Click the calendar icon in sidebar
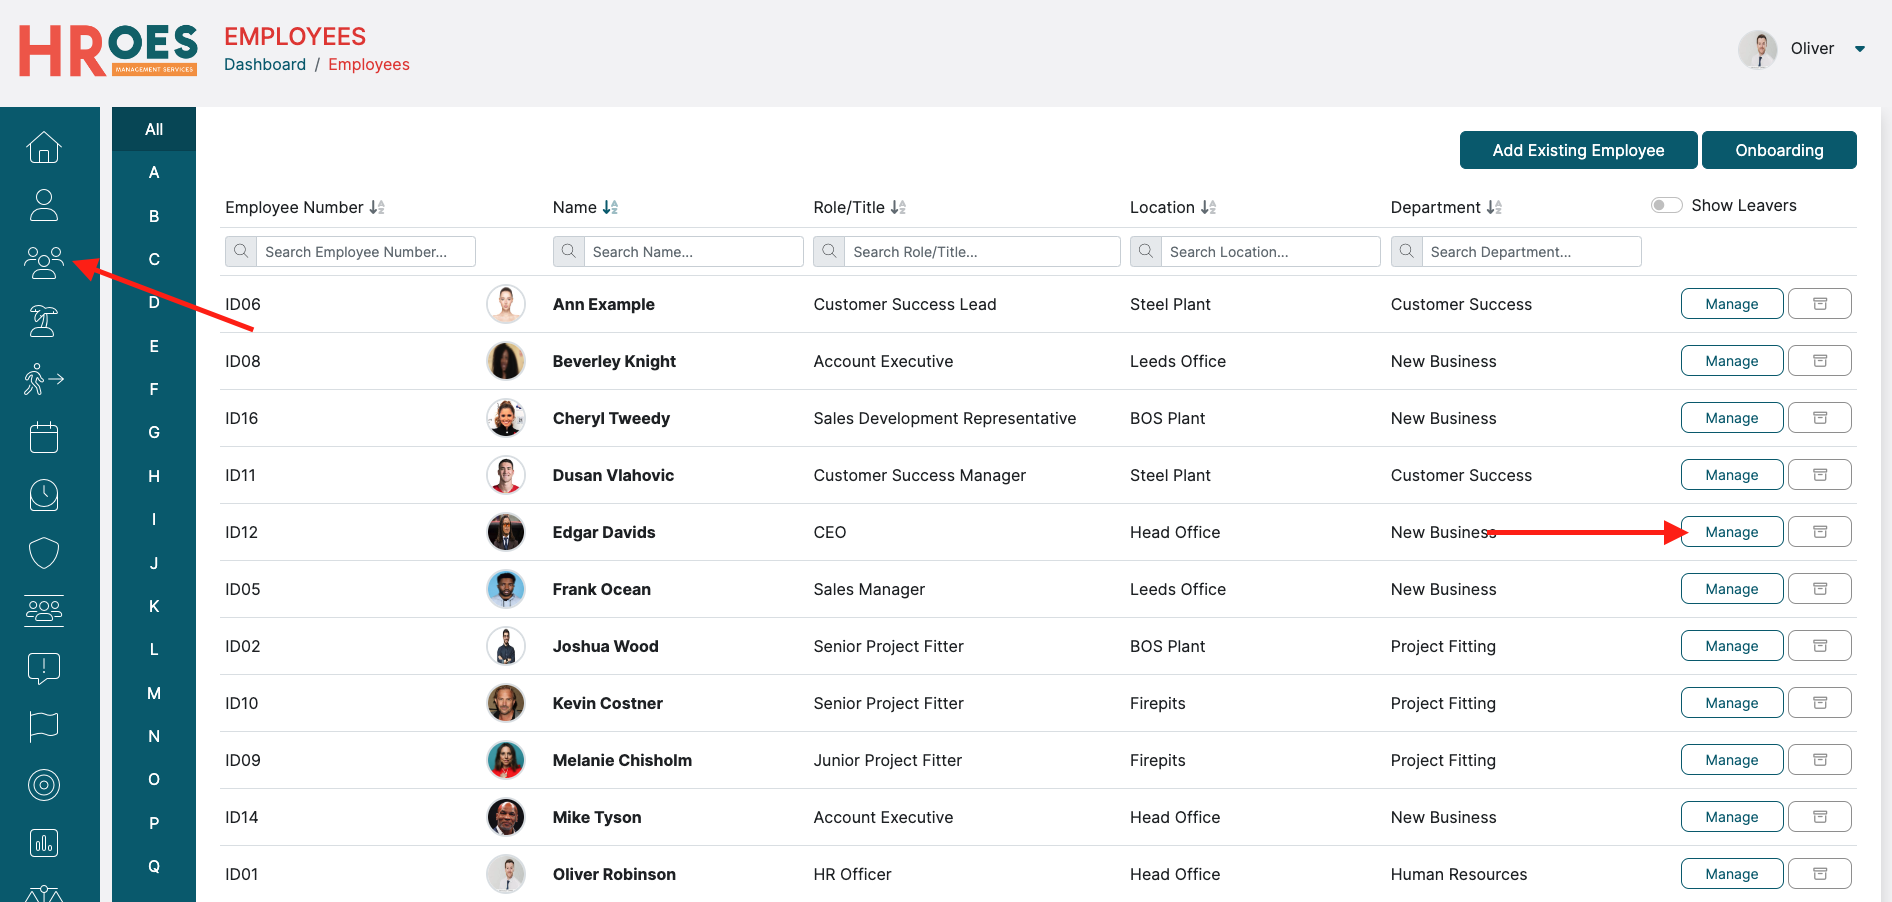Viewport: 1892px width, 902px height. click(44, 437)
